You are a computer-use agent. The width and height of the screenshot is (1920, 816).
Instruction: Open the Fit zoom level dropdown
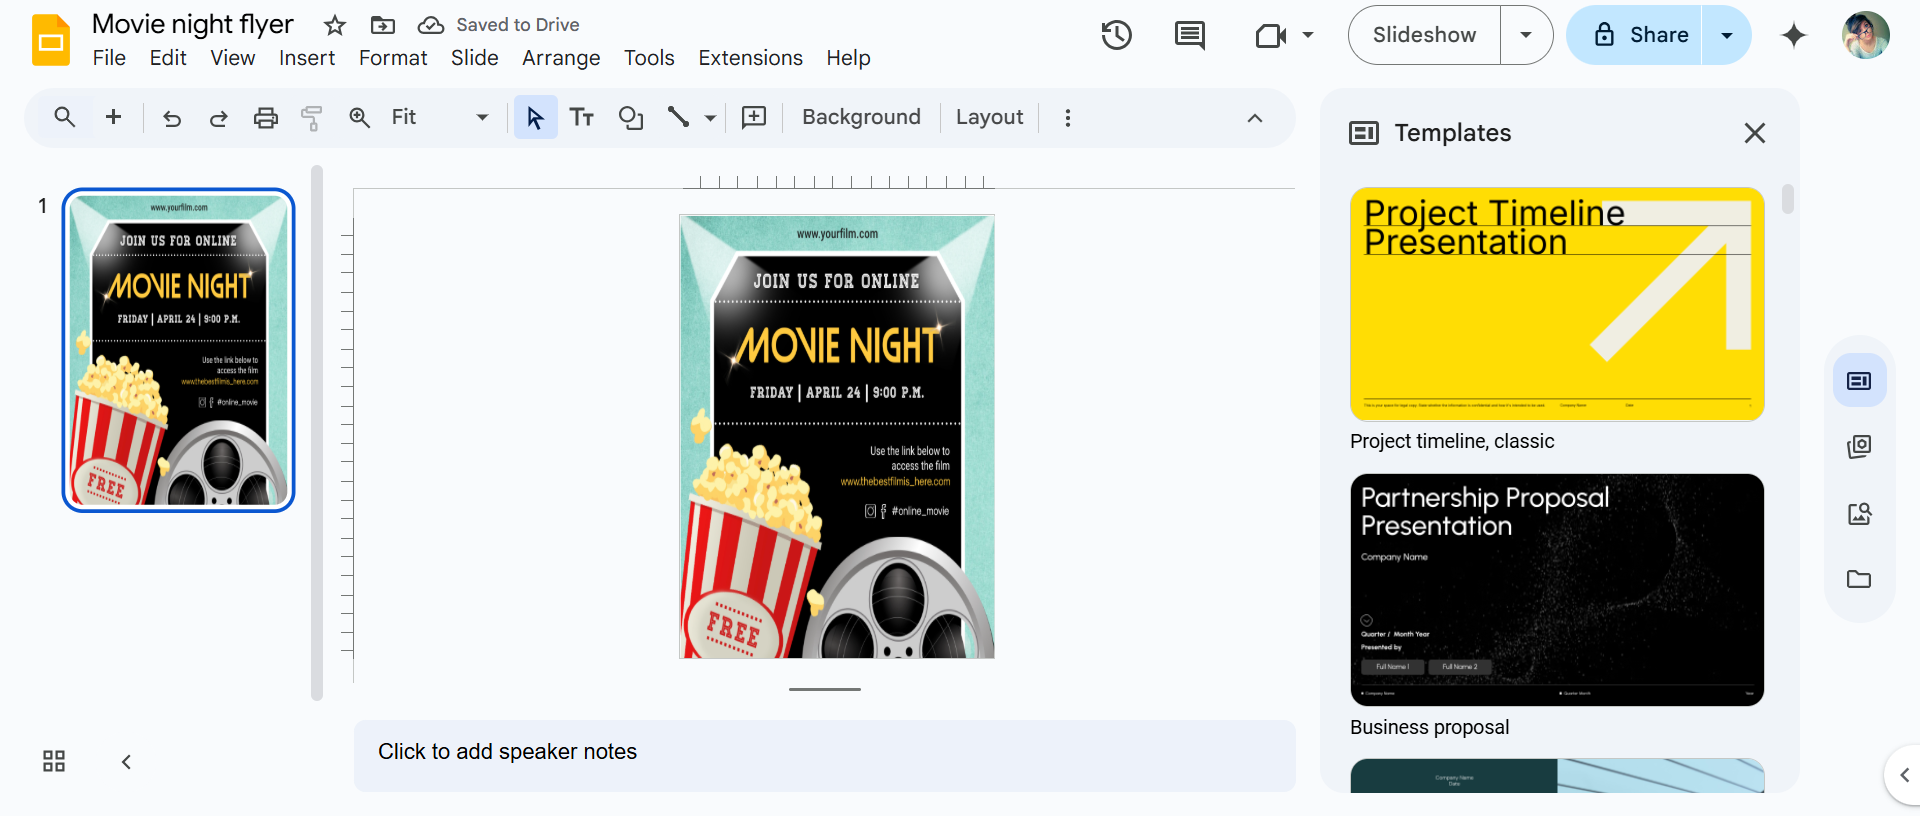pyautogui.click(x=440, y=118)
